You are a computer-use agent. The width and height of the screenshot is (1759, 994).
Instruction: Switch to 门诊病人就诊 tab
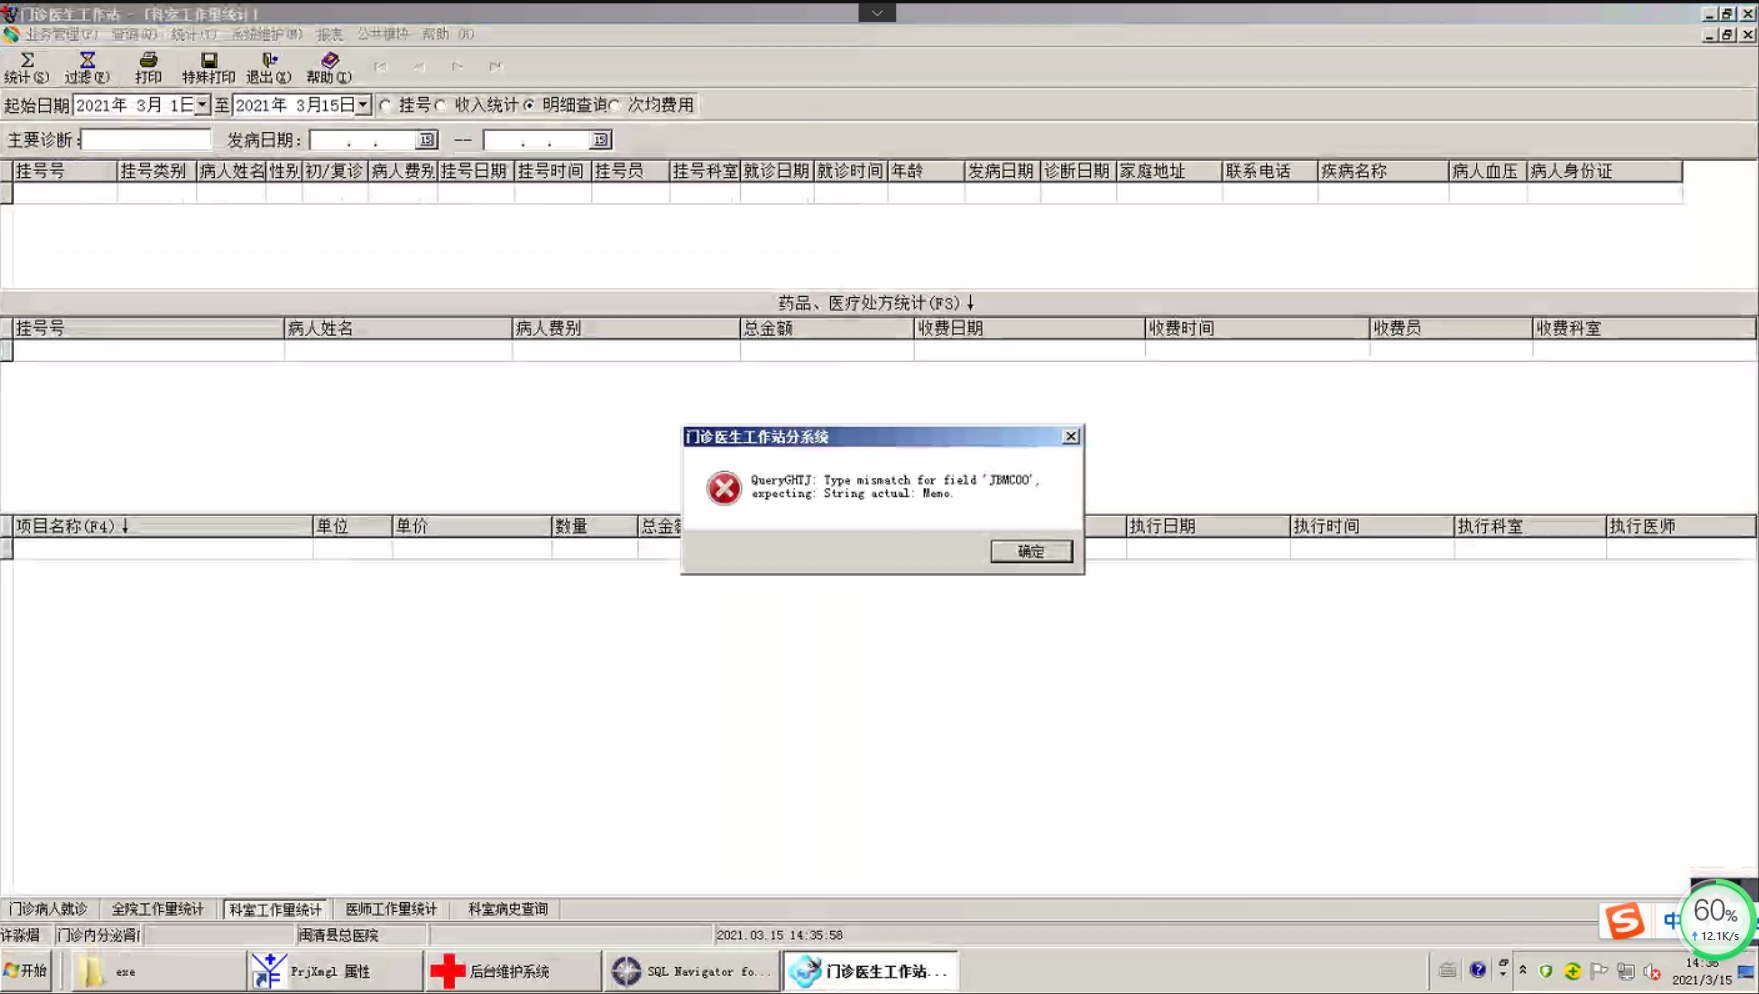(x=48, y=909)
